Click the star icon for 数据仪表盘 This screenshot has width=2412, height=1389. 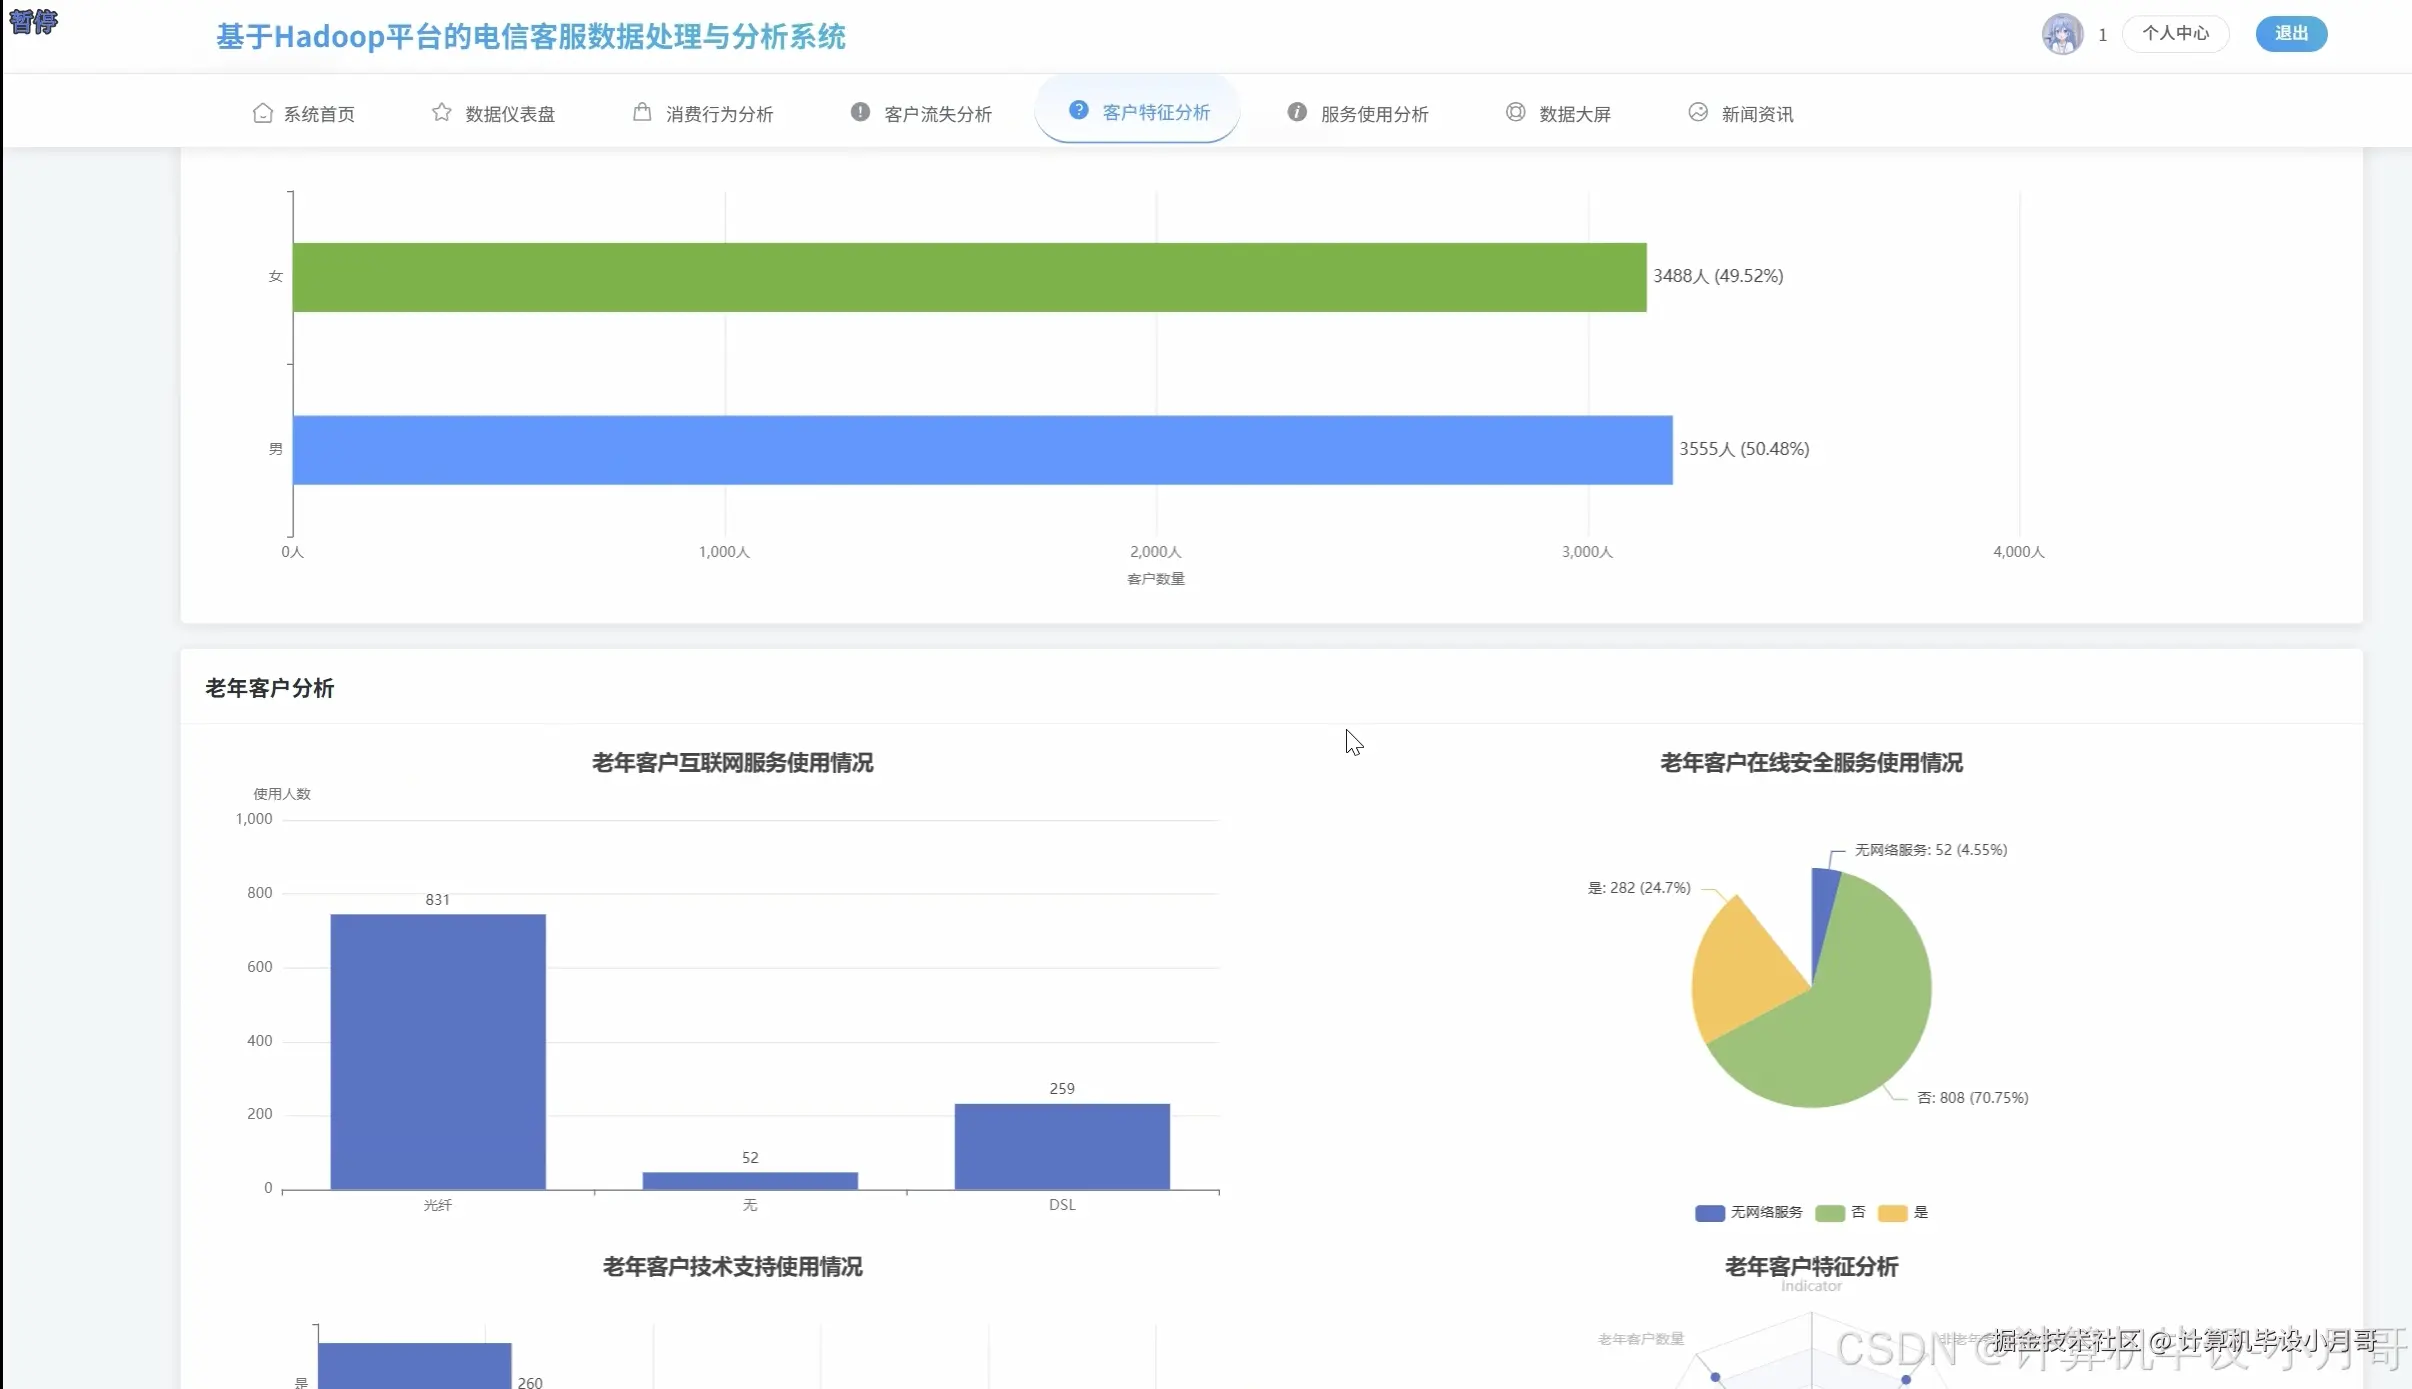click(441, 112)
